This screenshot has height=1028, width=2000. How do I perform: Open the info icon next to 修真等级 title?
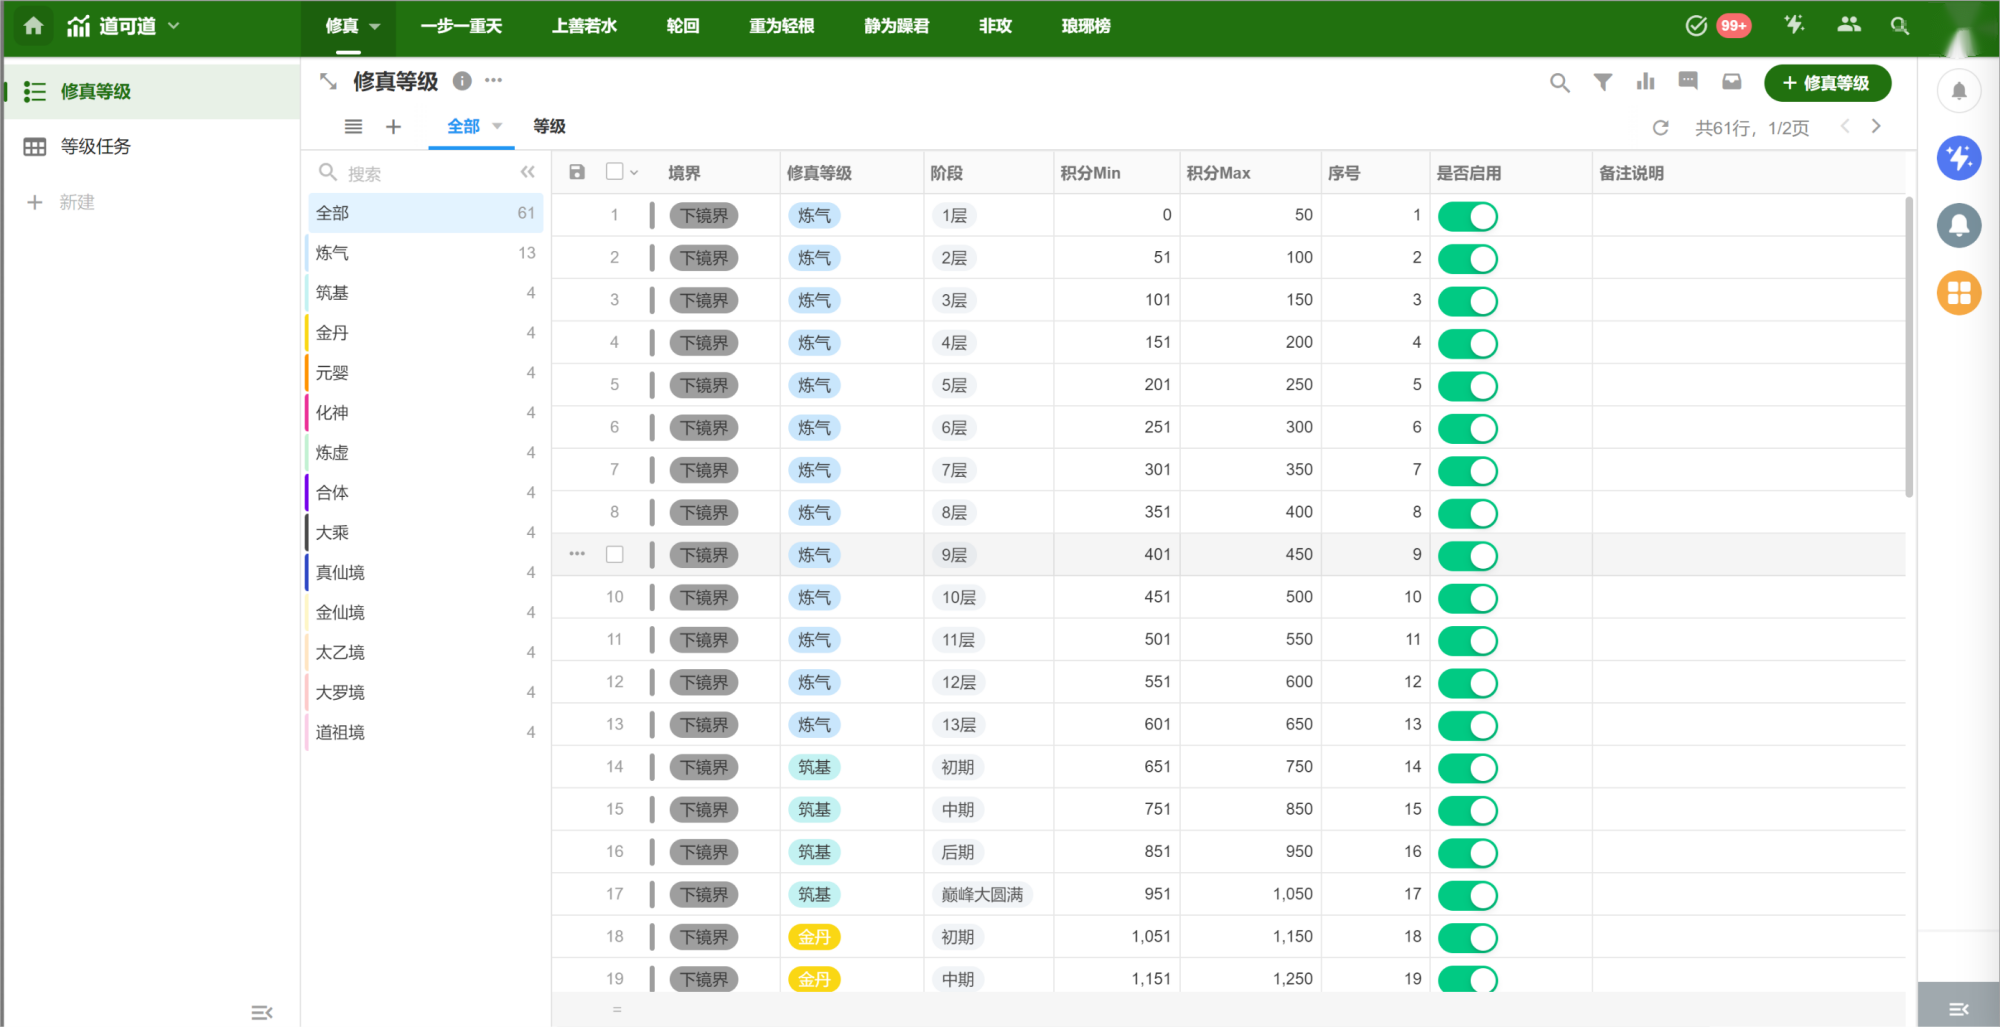click(462, 81)
